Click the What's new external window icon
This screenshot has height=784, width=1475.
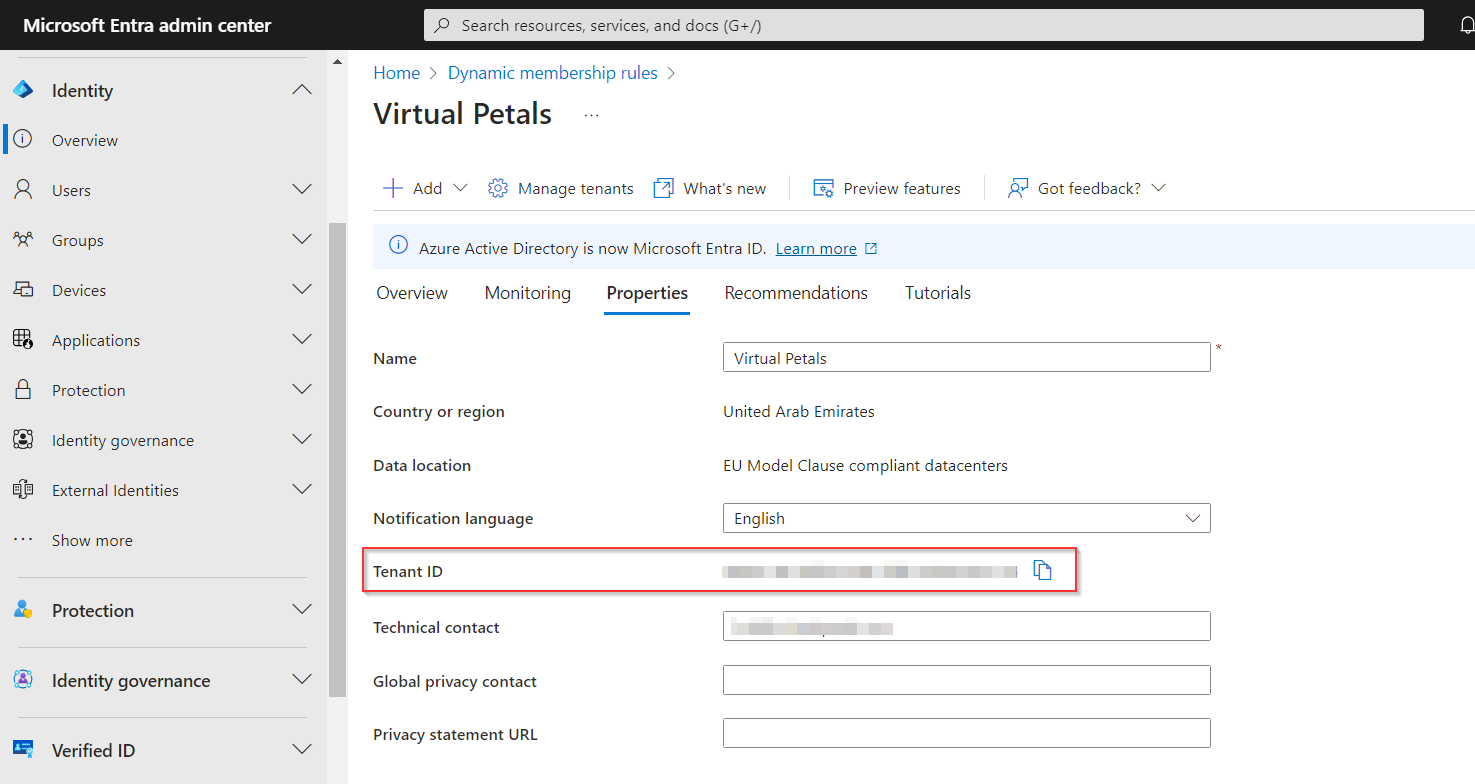663,188
